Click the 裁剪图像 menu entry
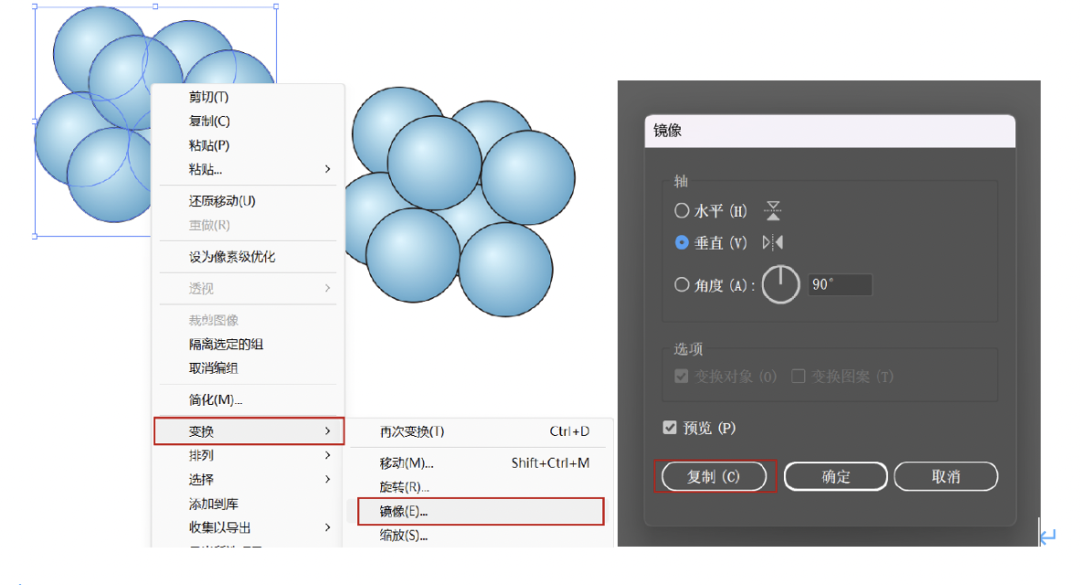 point(214,320)
